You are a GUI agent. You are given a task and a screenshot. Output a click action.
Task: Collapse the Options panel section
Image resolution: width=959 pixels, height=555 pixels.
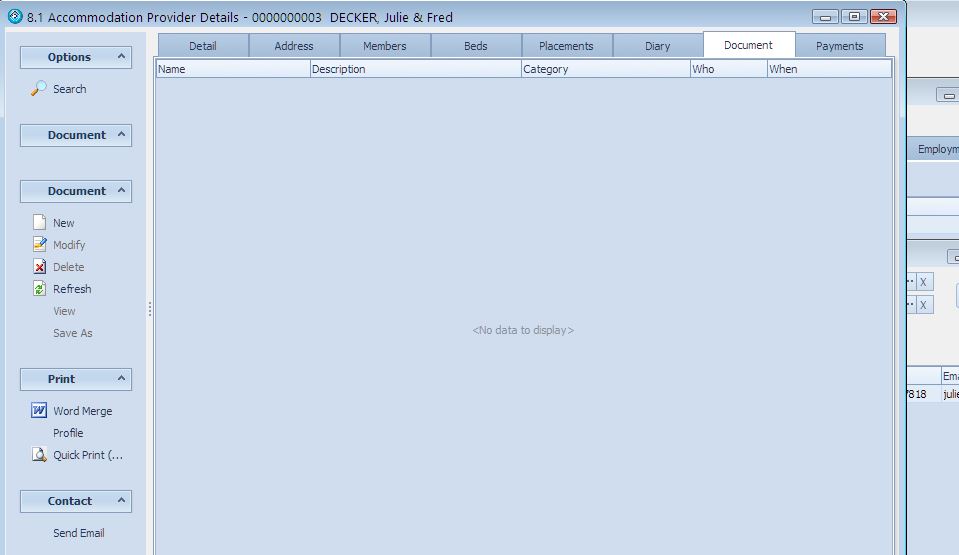[121, 57]
